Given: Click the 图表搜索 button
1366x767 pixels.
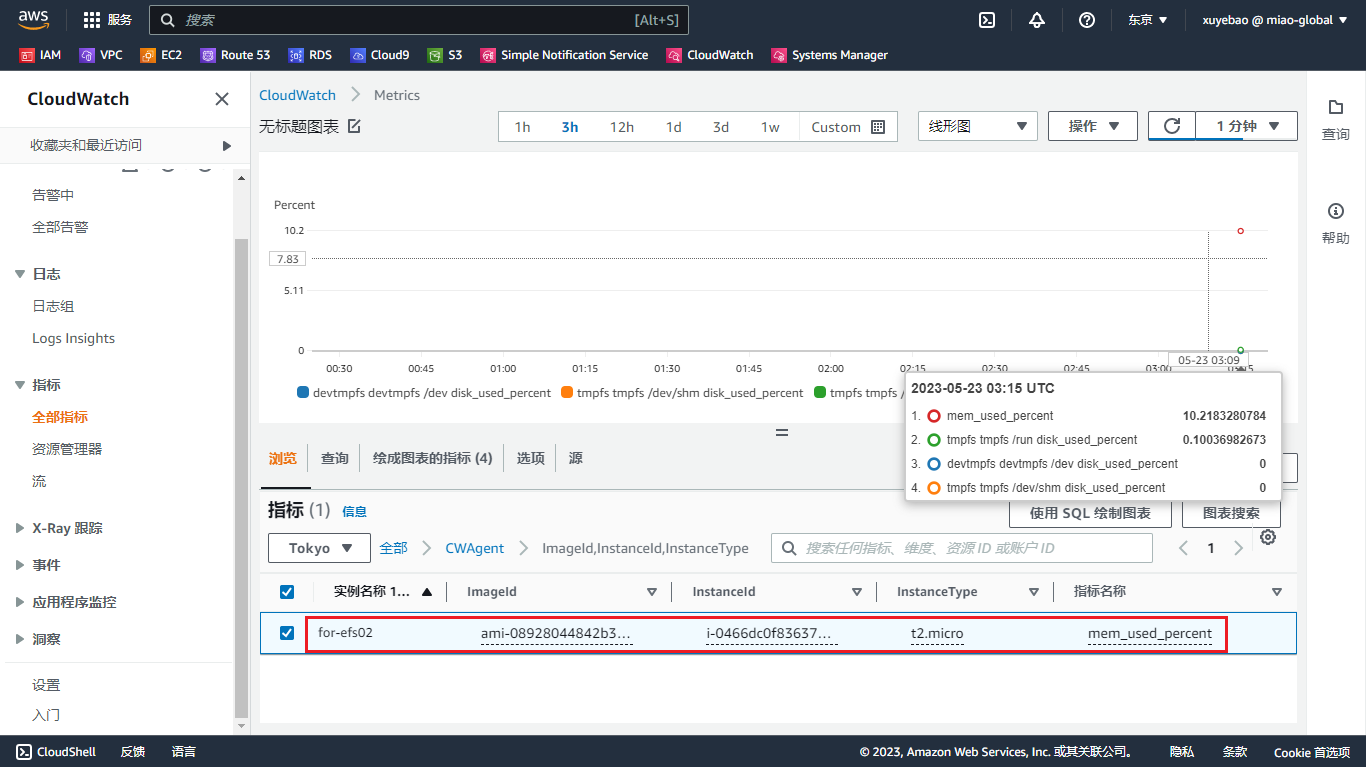Looking at the screenshot, I should [x=1231, y=513].
